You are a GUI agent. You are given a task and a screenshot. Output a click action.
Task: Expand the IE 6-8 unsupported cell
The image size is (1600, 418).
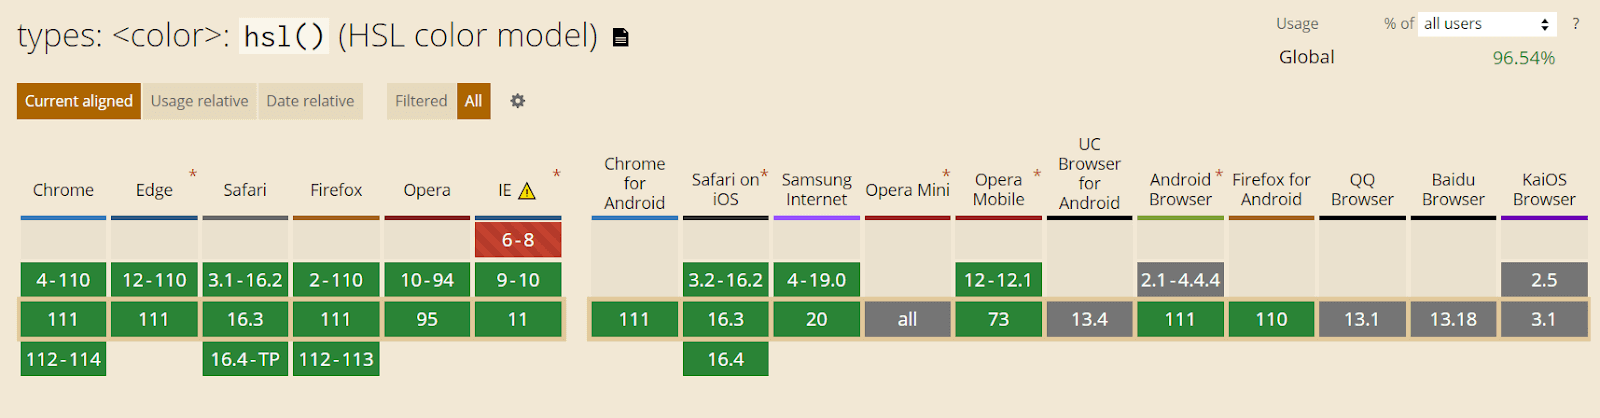[x=518, y=240]
